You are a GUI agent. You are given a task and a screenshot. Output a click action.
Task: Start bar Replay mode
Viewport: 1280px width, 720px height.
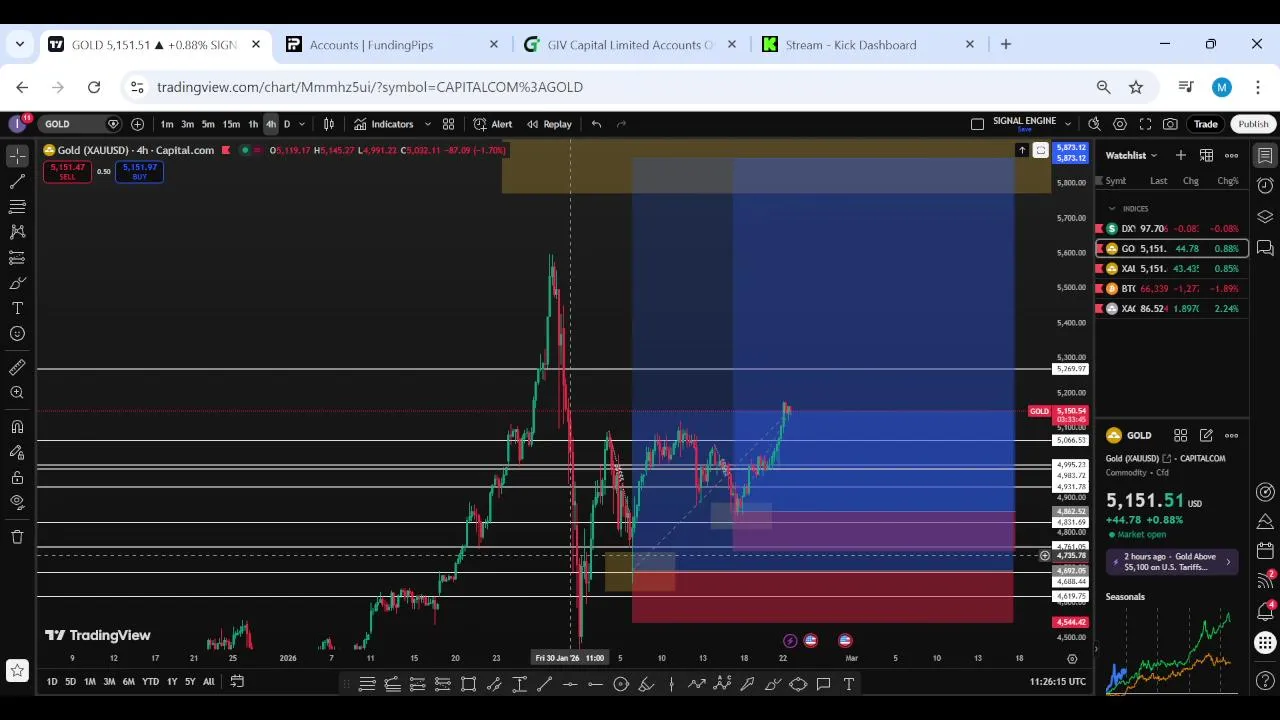[x=549, y=124]
